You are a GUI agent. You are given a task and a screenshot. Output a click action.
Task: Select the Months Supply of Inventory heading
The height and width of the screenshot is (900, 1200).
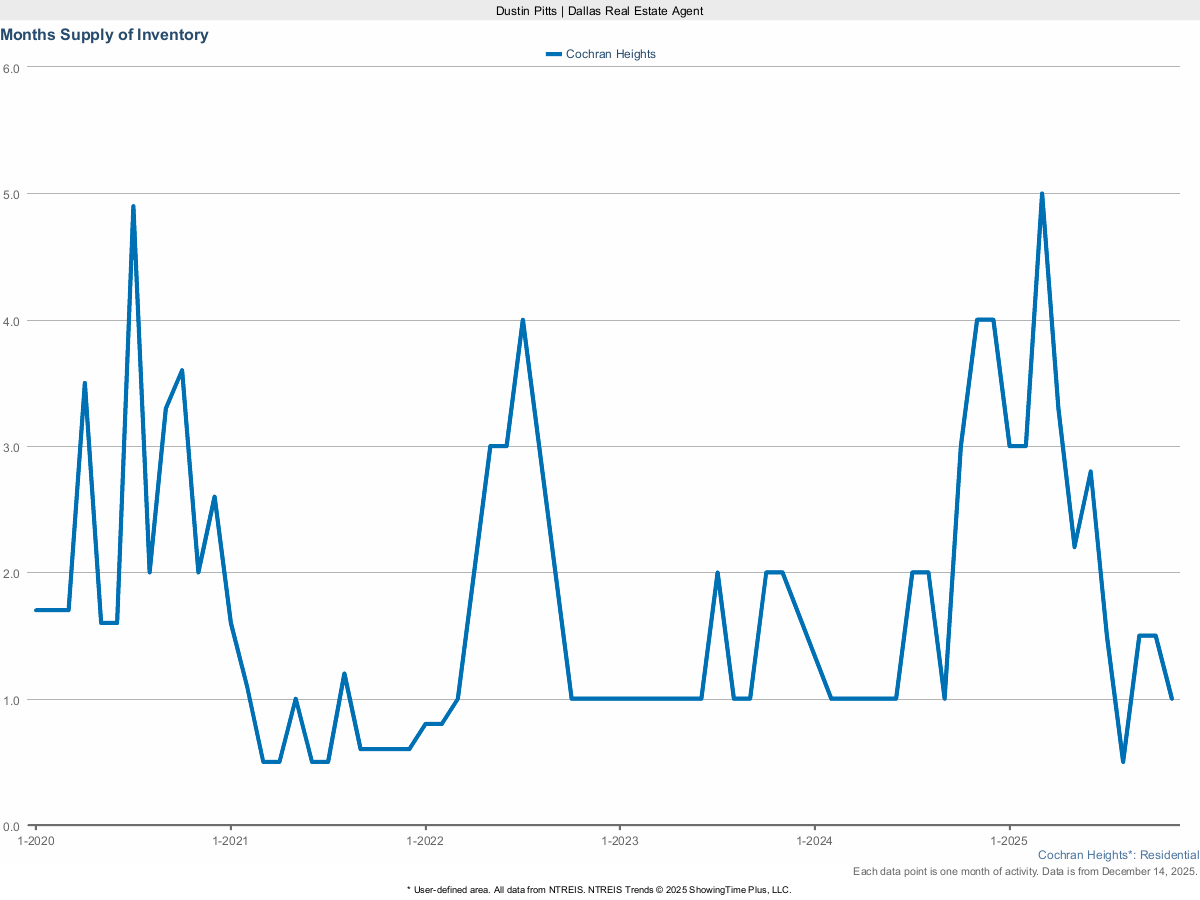[x=105, y=34]
